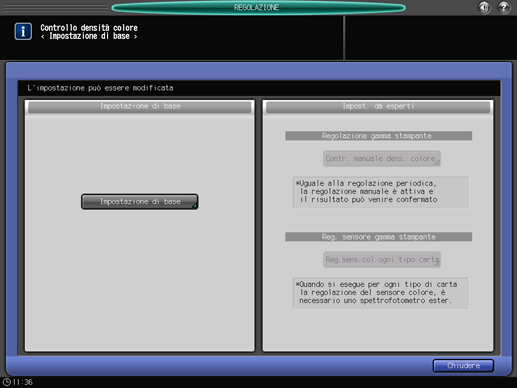Click the note starting Quando si esegue per ogni tipo
The image size is (517, 388).
coord(381,293)
